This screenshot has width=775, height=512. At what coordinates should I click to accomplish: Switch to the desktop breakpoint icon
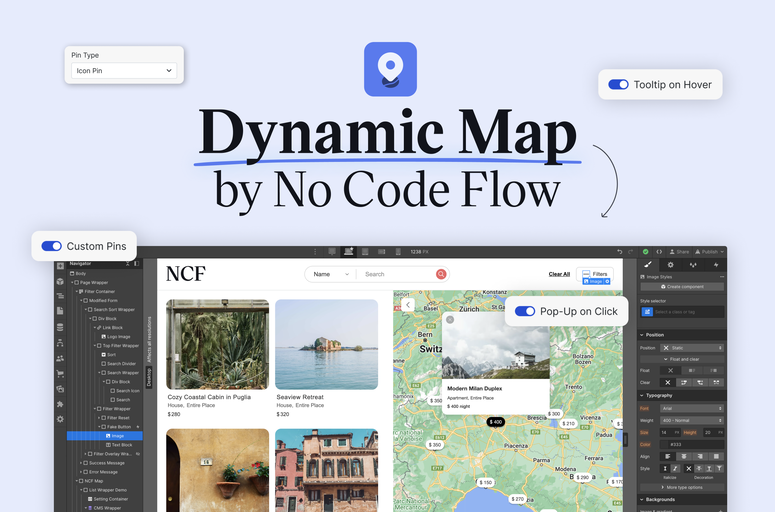(332, 252)
